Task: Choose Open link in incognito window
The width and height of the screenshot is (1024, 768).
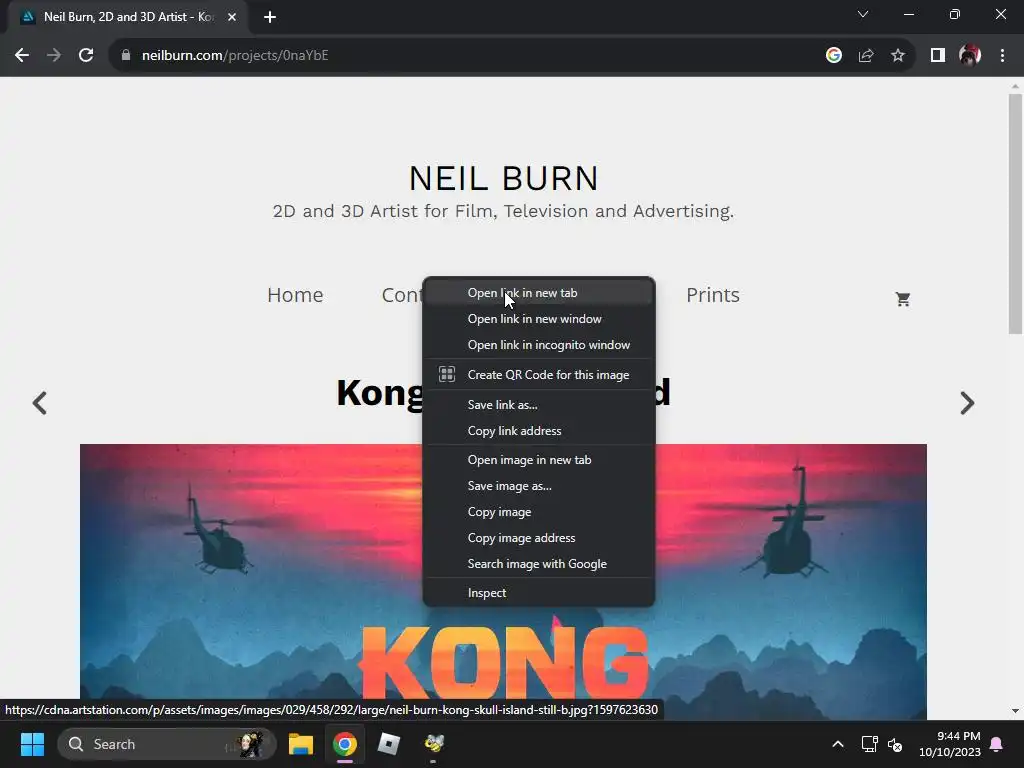Action: pyautogui.click(x=539, y=345)
